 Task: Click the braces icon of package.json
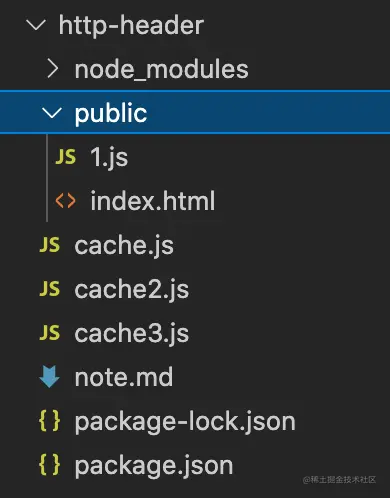coord(50,465)
